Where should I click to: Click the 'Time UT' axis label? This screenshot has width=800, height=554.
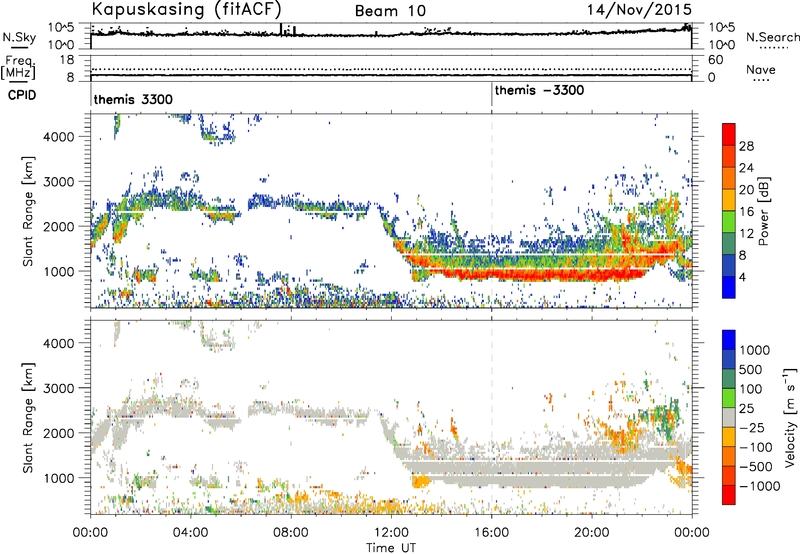(x=391, y=548)
